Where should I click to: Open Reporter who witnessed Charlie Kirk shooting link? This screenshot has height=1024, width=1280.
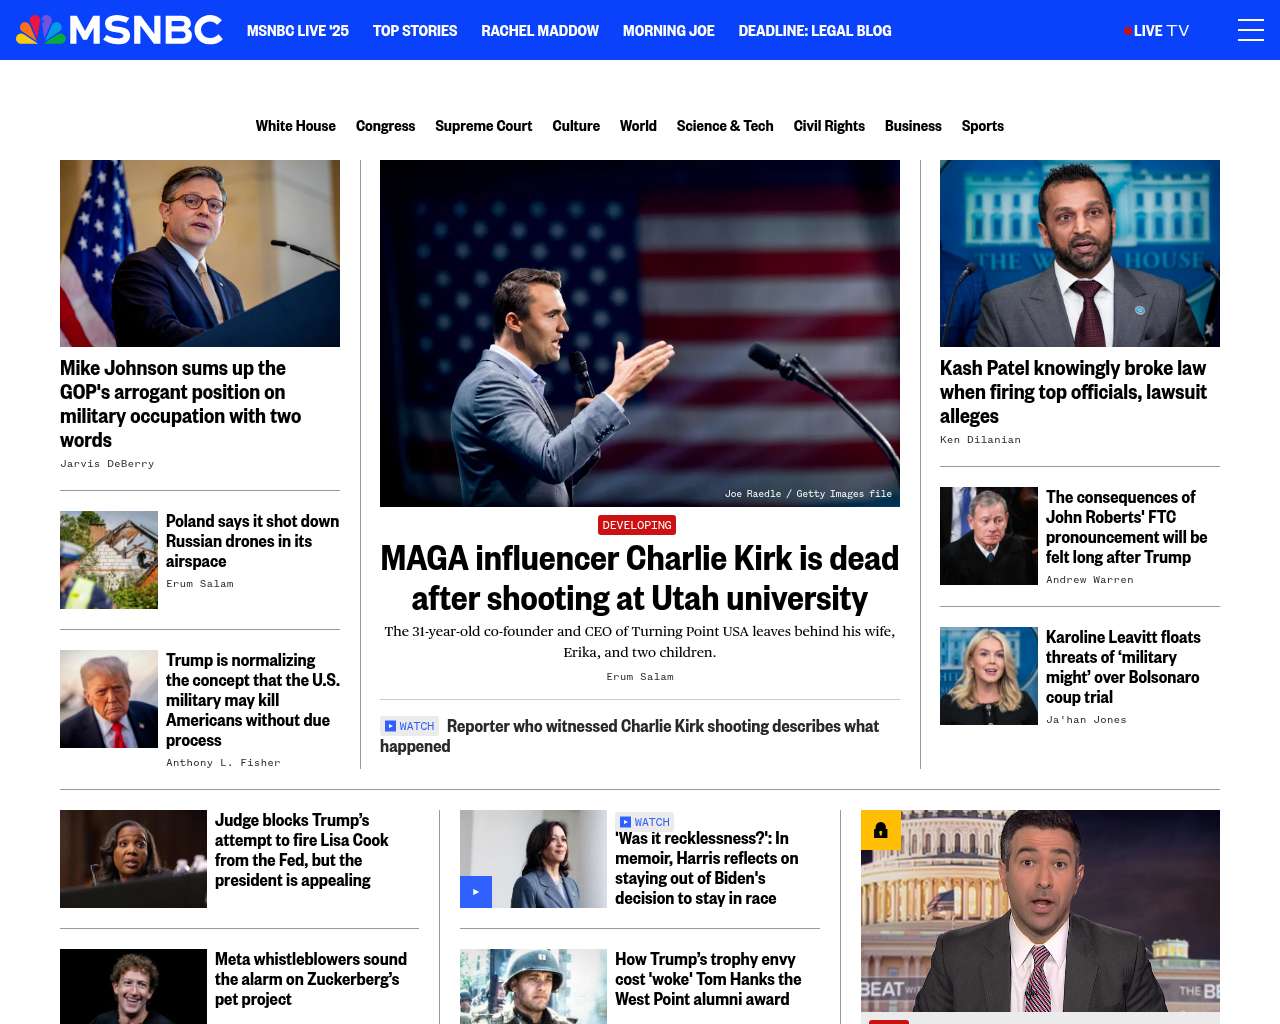629,736
